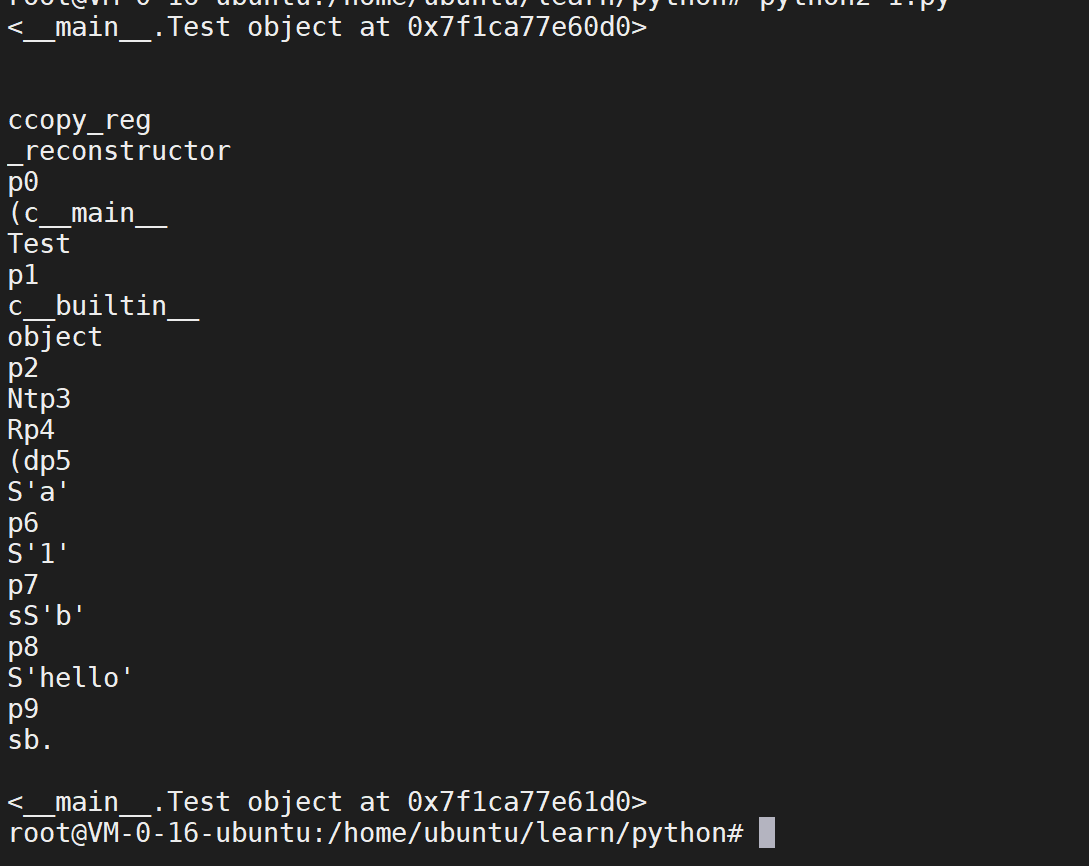
Task: Click the S'hello' string line
Action: pos(70,678)
